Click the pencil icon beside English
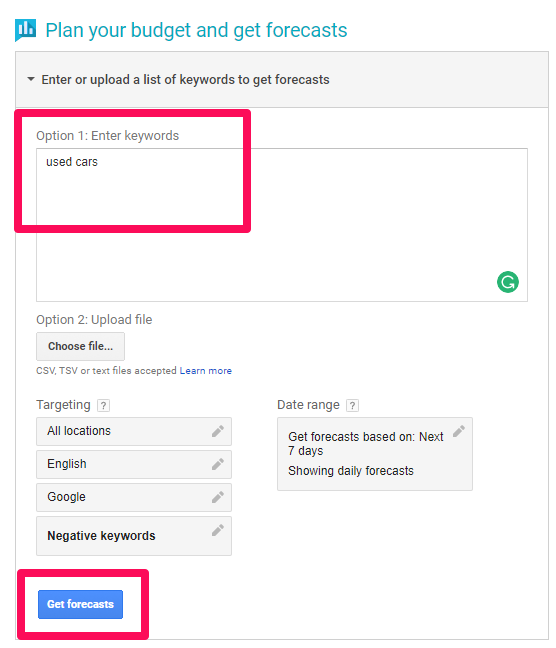The width and height of the screenshot is (556, 648). point(218,464)
